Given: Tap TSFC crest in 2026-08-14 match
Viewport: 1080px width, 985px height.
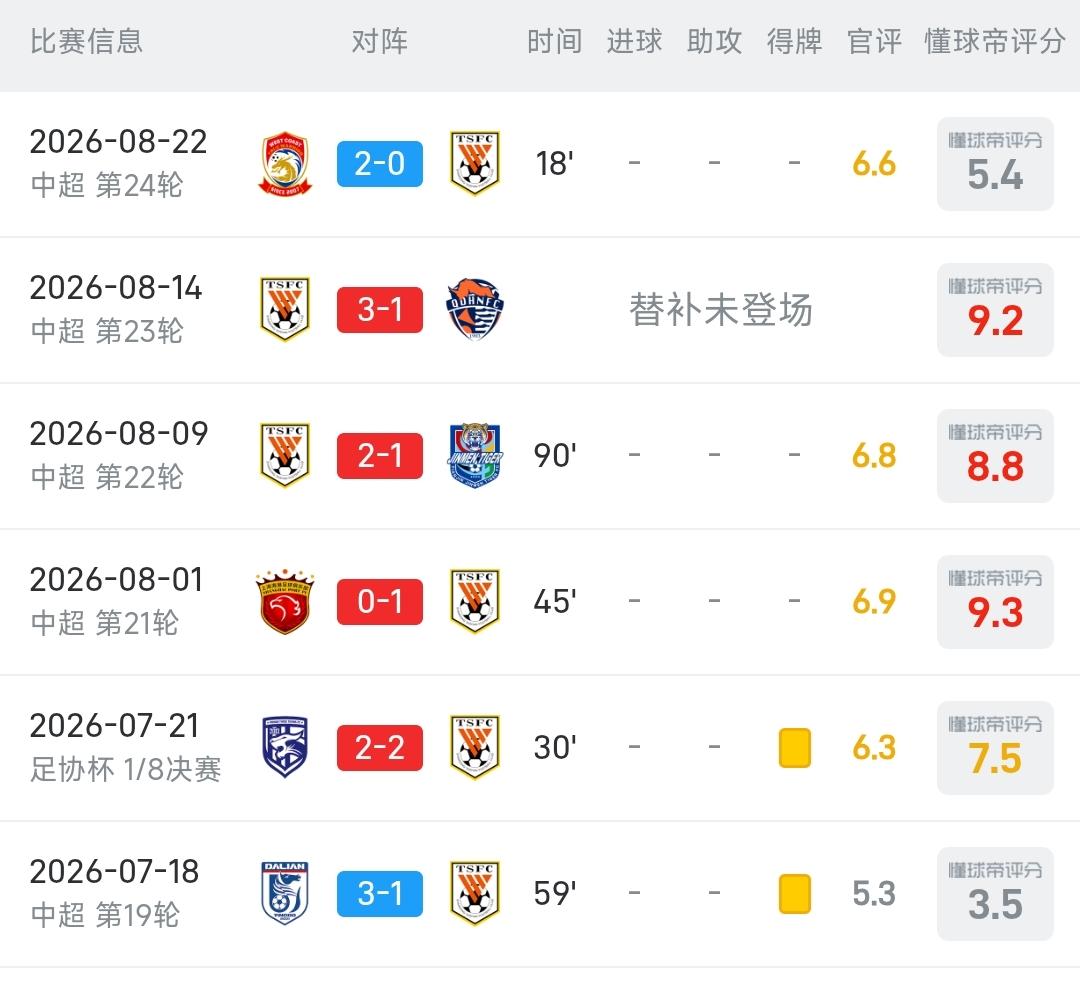Looking at the screenshot, I should [284, 309].
